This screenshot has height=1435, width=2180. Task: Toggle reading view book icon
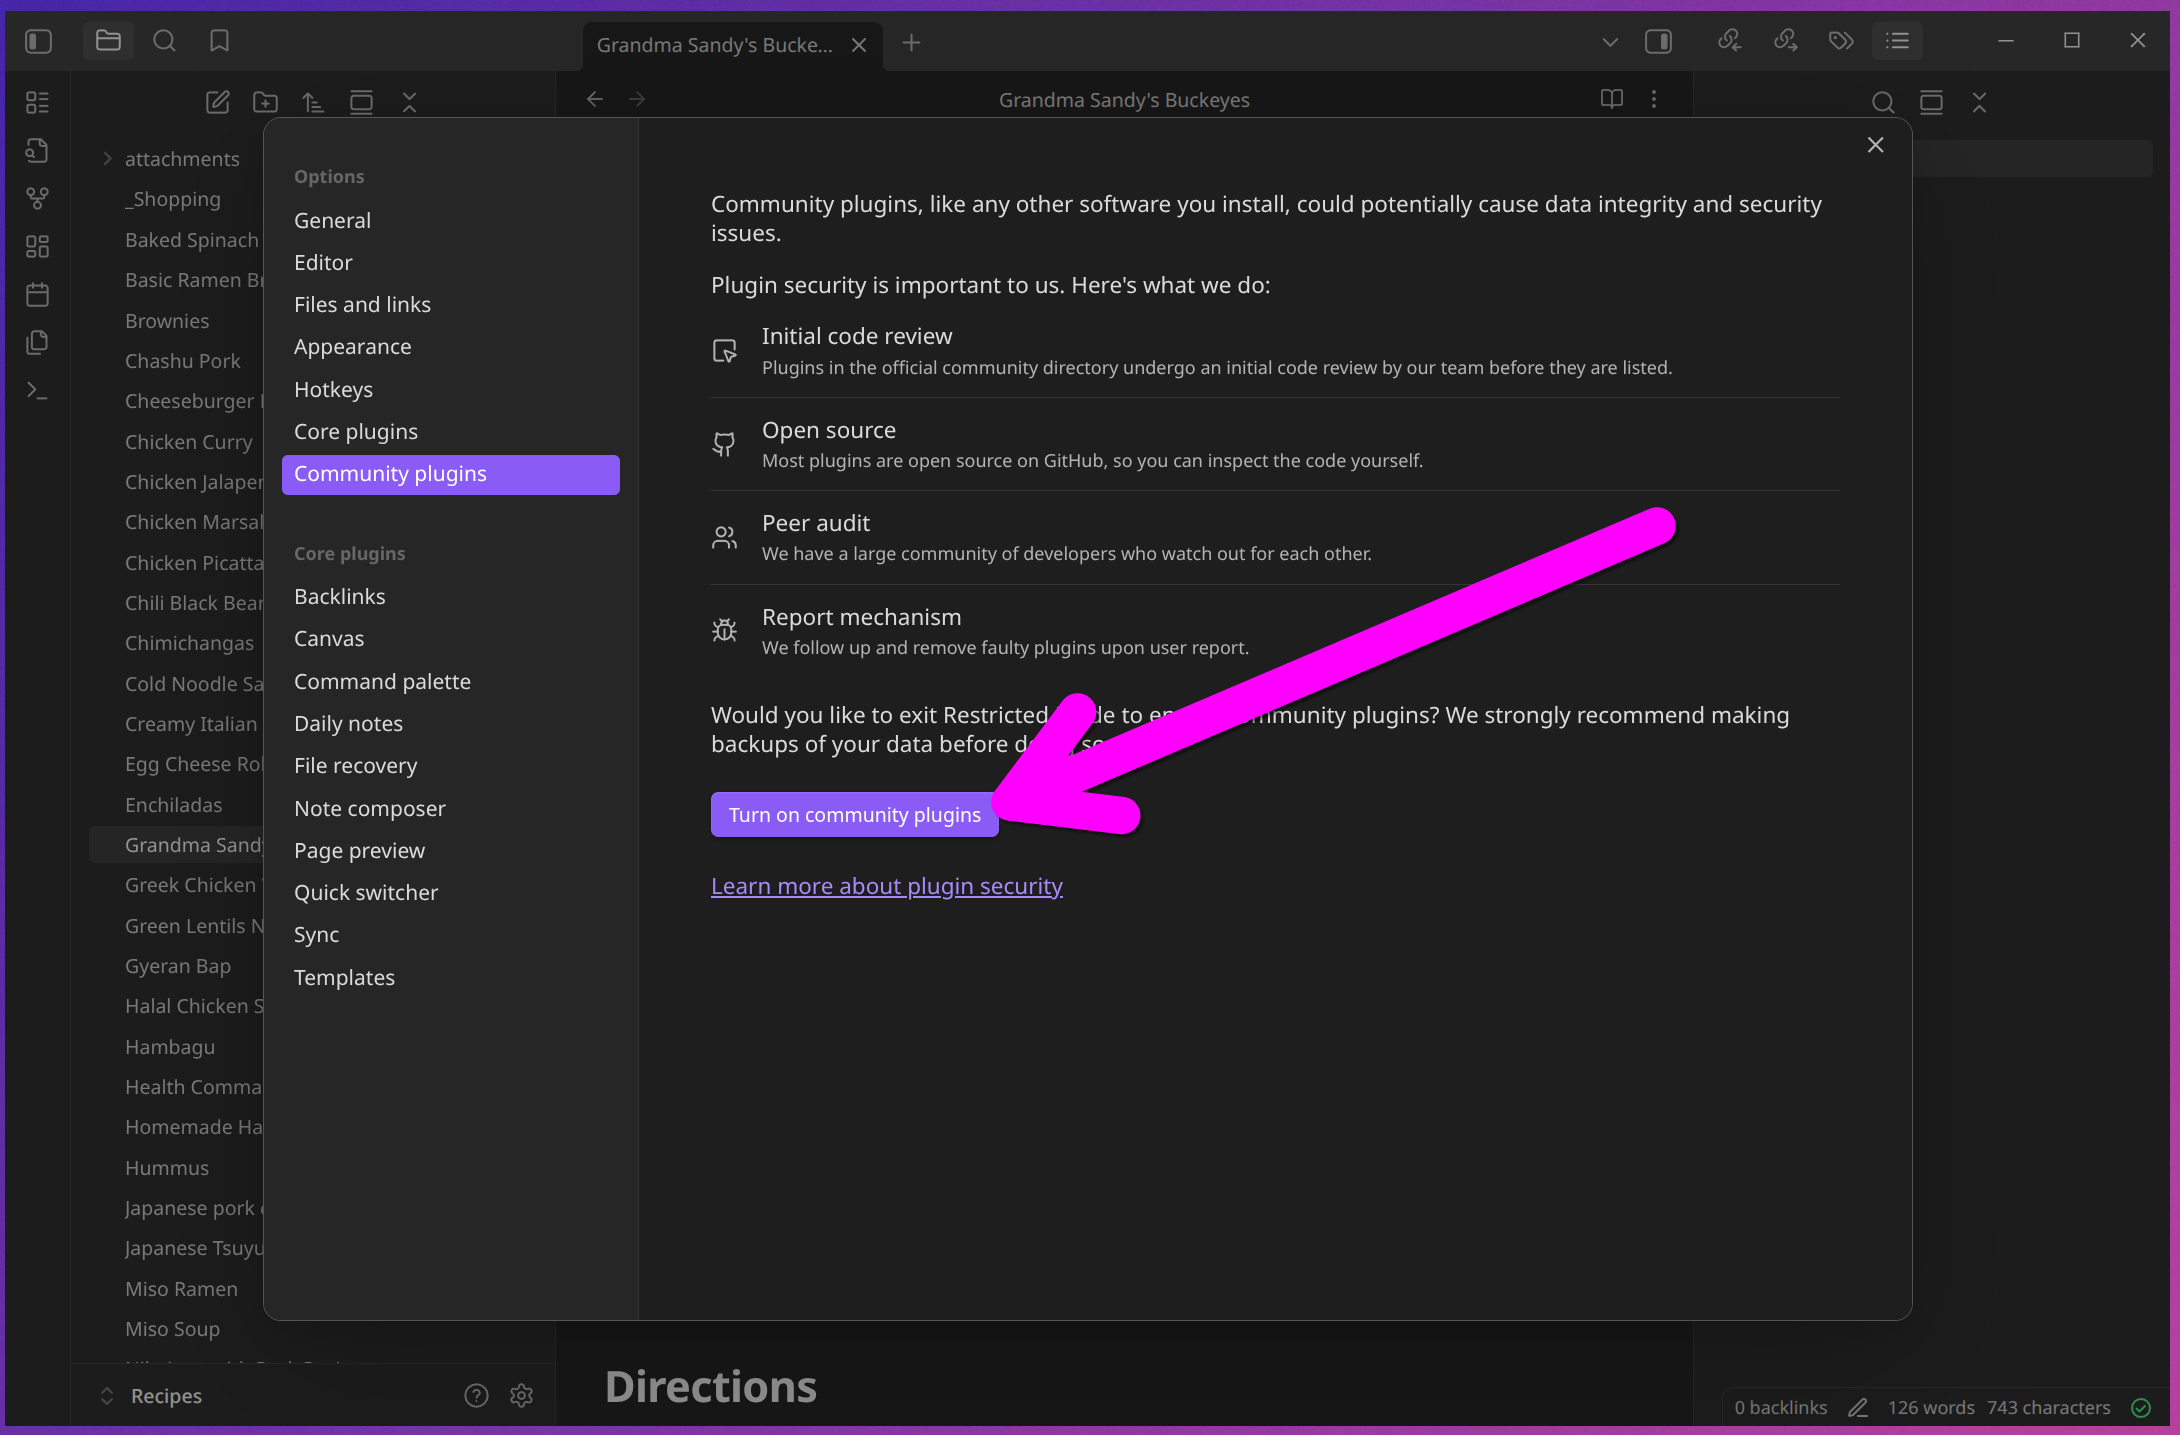point(1611,99)
